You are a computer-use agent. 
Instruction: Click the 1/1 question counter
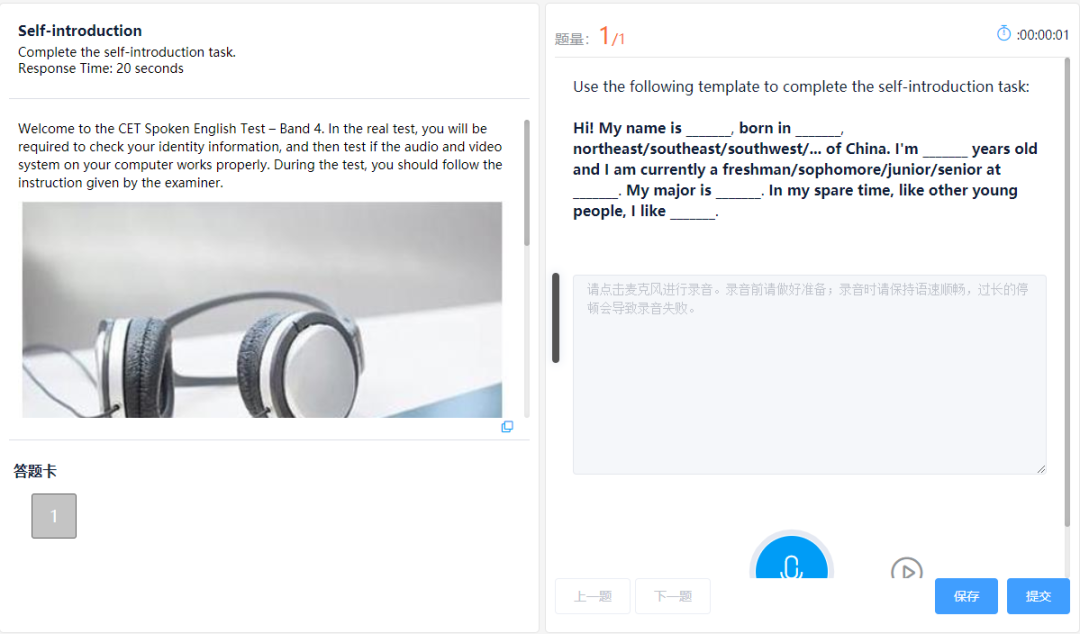coord(612,36)
